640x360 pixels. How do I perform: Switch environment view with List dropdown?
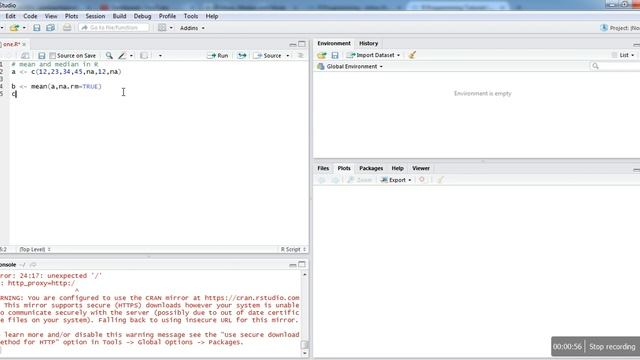623,55
